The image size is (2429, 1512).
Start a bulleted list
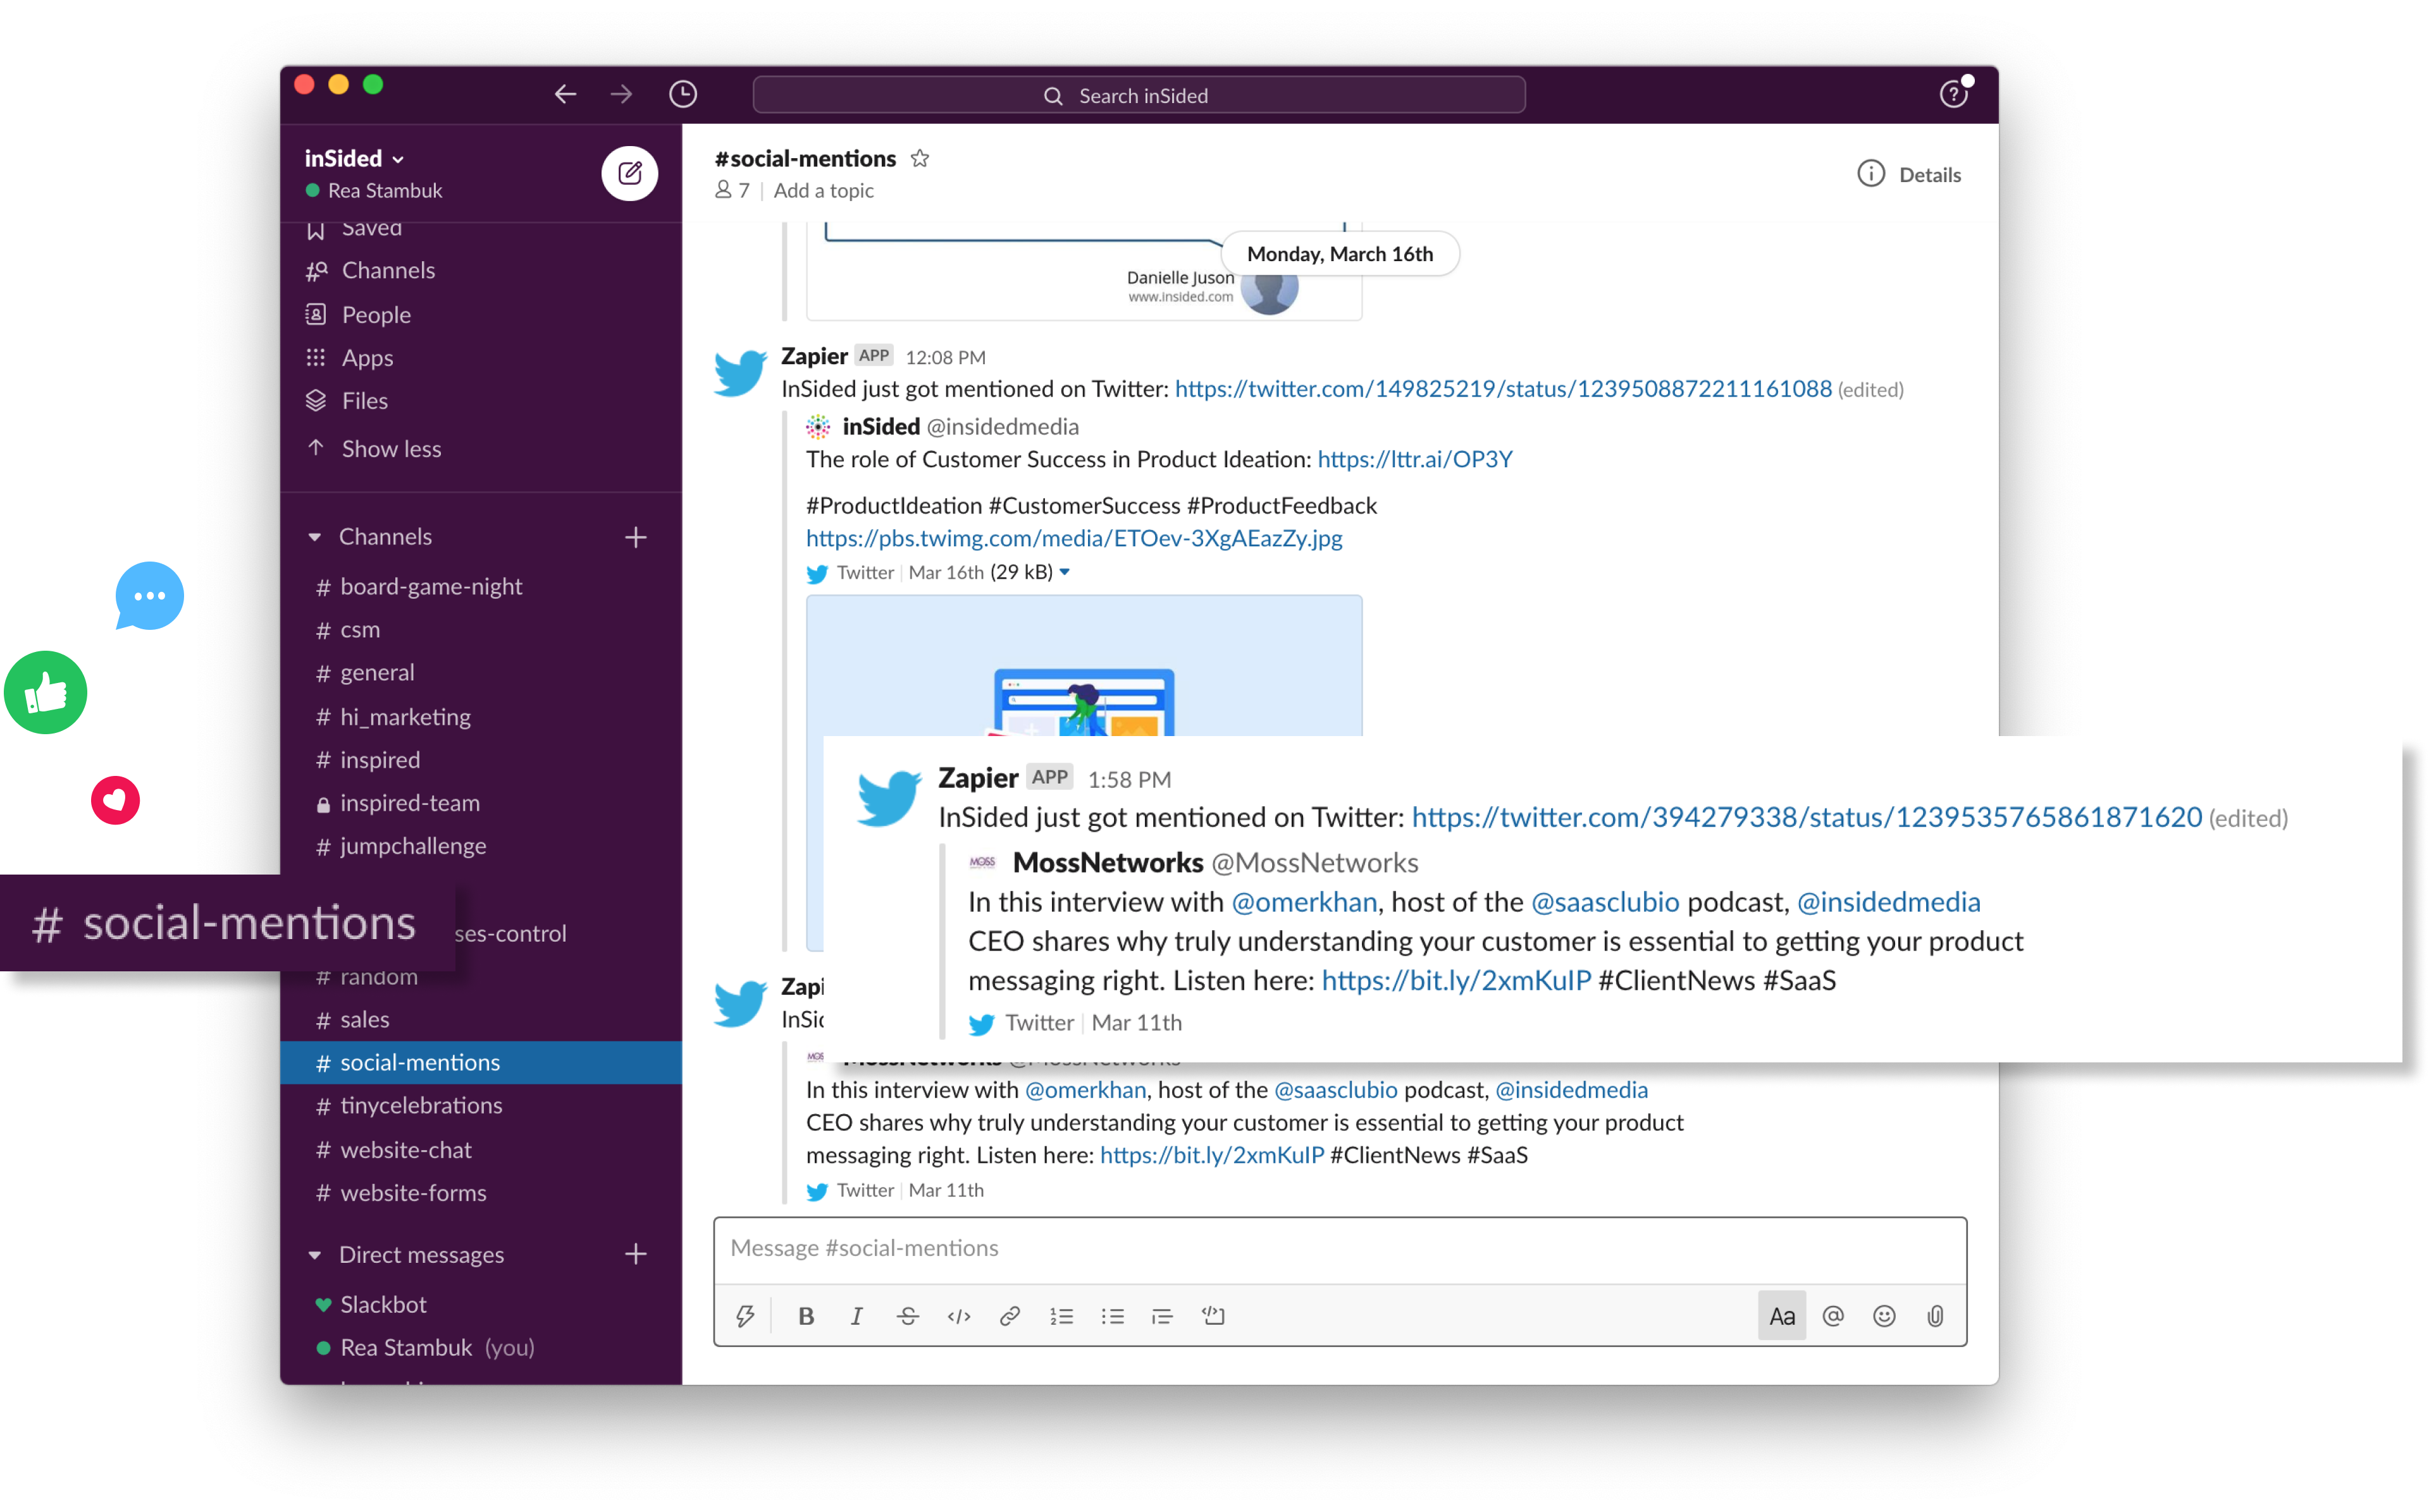pyautogui.click(x=1112, y=1316)
